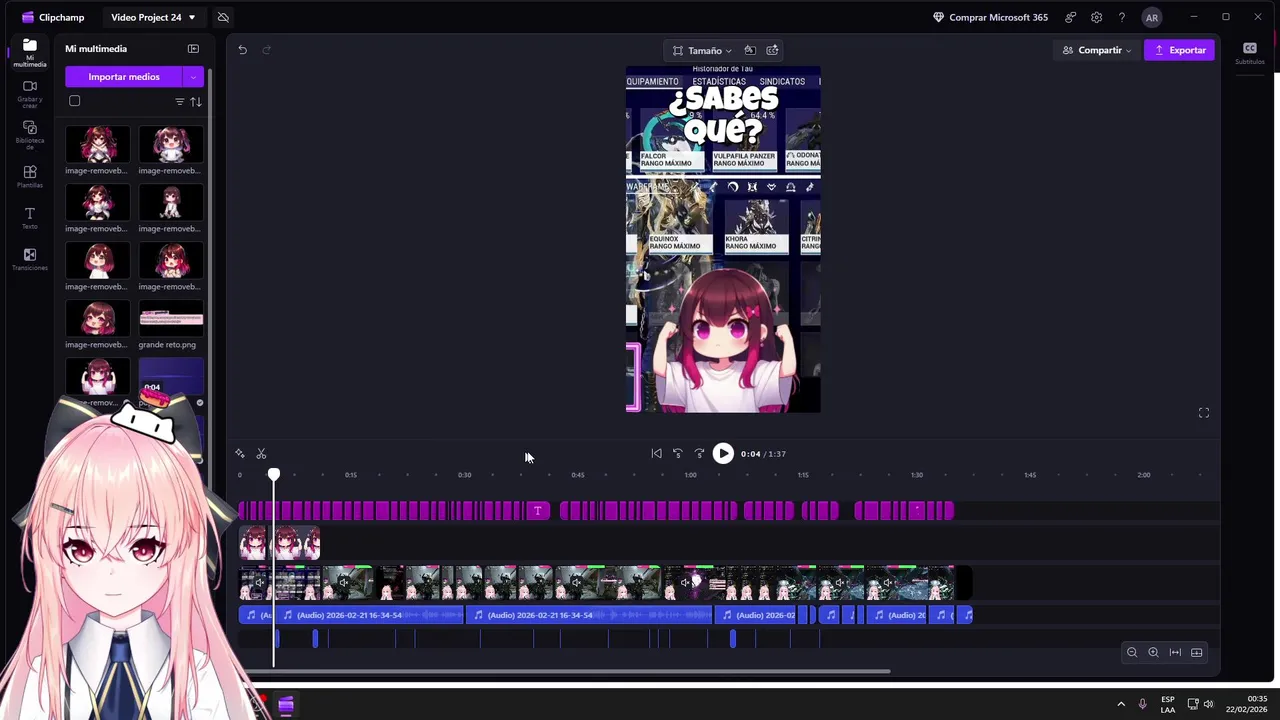Seek to 1:15 on the ruler
This screenshot has height=720, width=1280.
click(803, 475)
